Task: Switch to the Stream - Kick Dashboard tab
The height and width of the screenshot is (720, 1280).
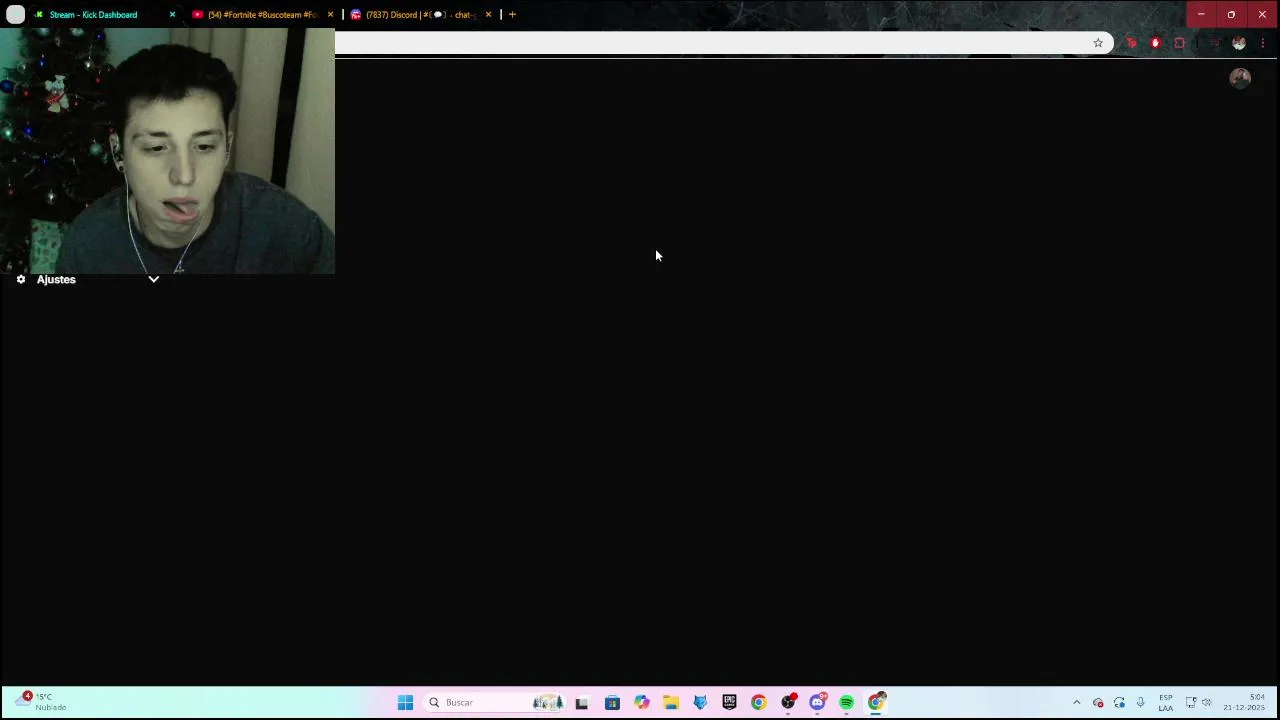Action: click(x=93, y=15)
